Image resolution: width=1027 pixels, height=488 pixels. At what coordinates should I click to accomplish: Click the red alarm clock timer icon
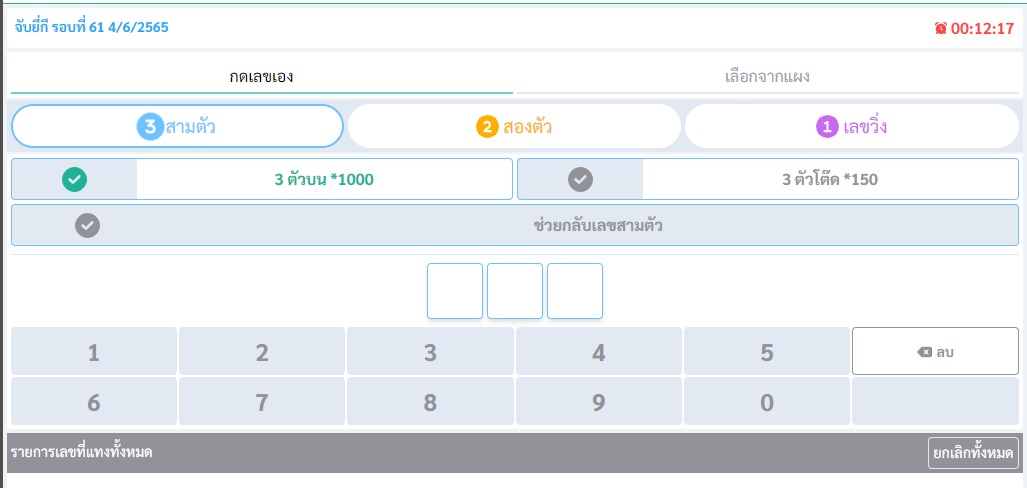(940, 29)
